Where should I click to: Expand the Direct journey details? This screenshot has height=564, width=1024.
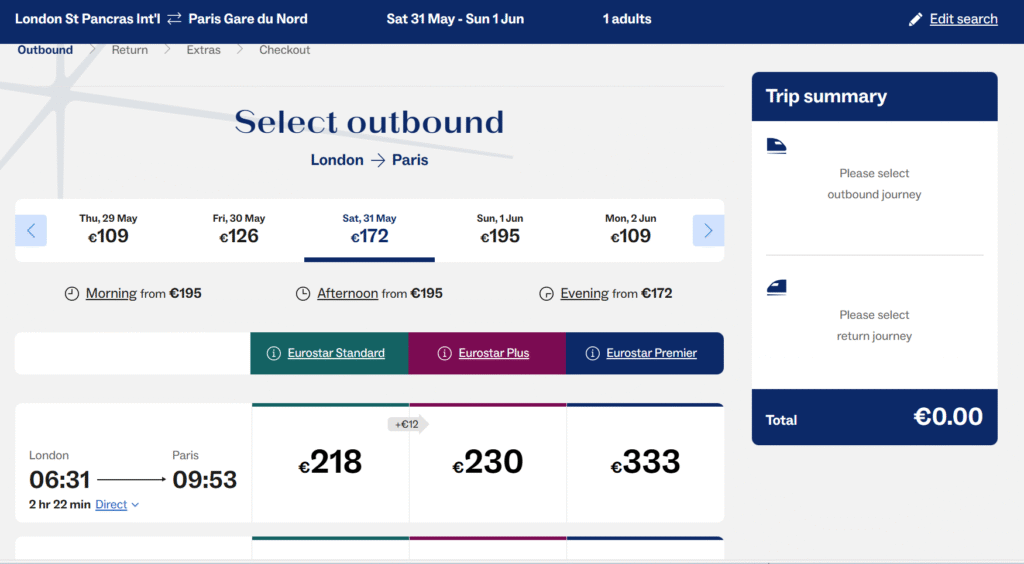point(117,505)
